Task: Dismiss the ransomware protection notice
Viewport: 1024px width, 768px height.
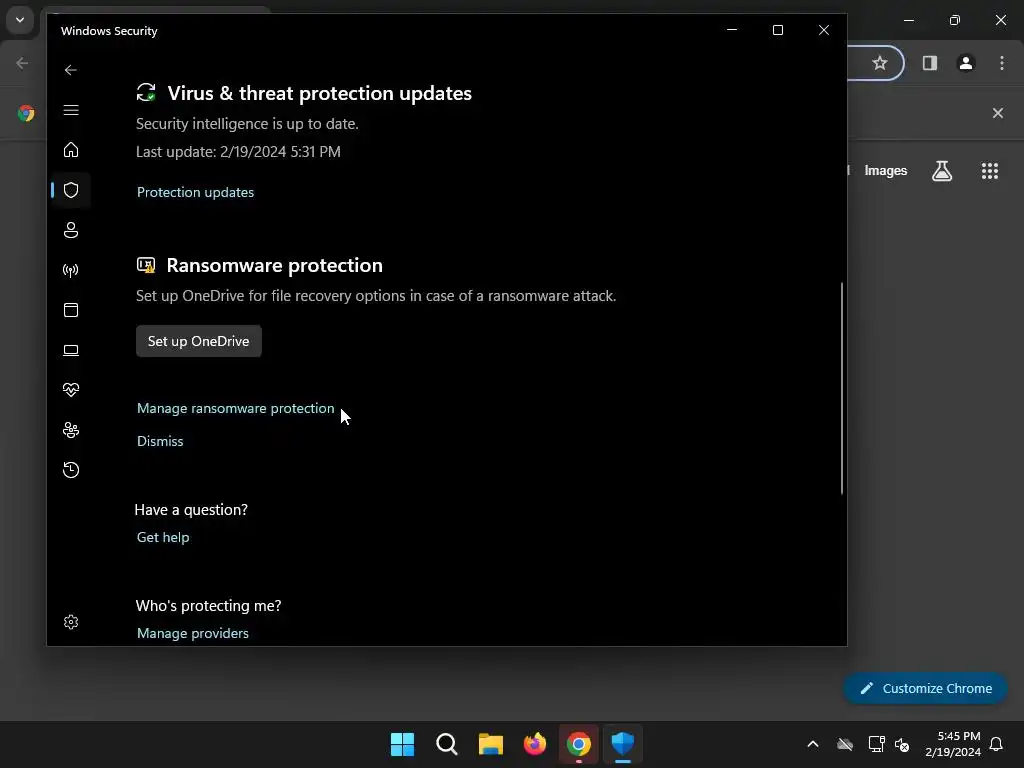Action: tap(160, 441)
